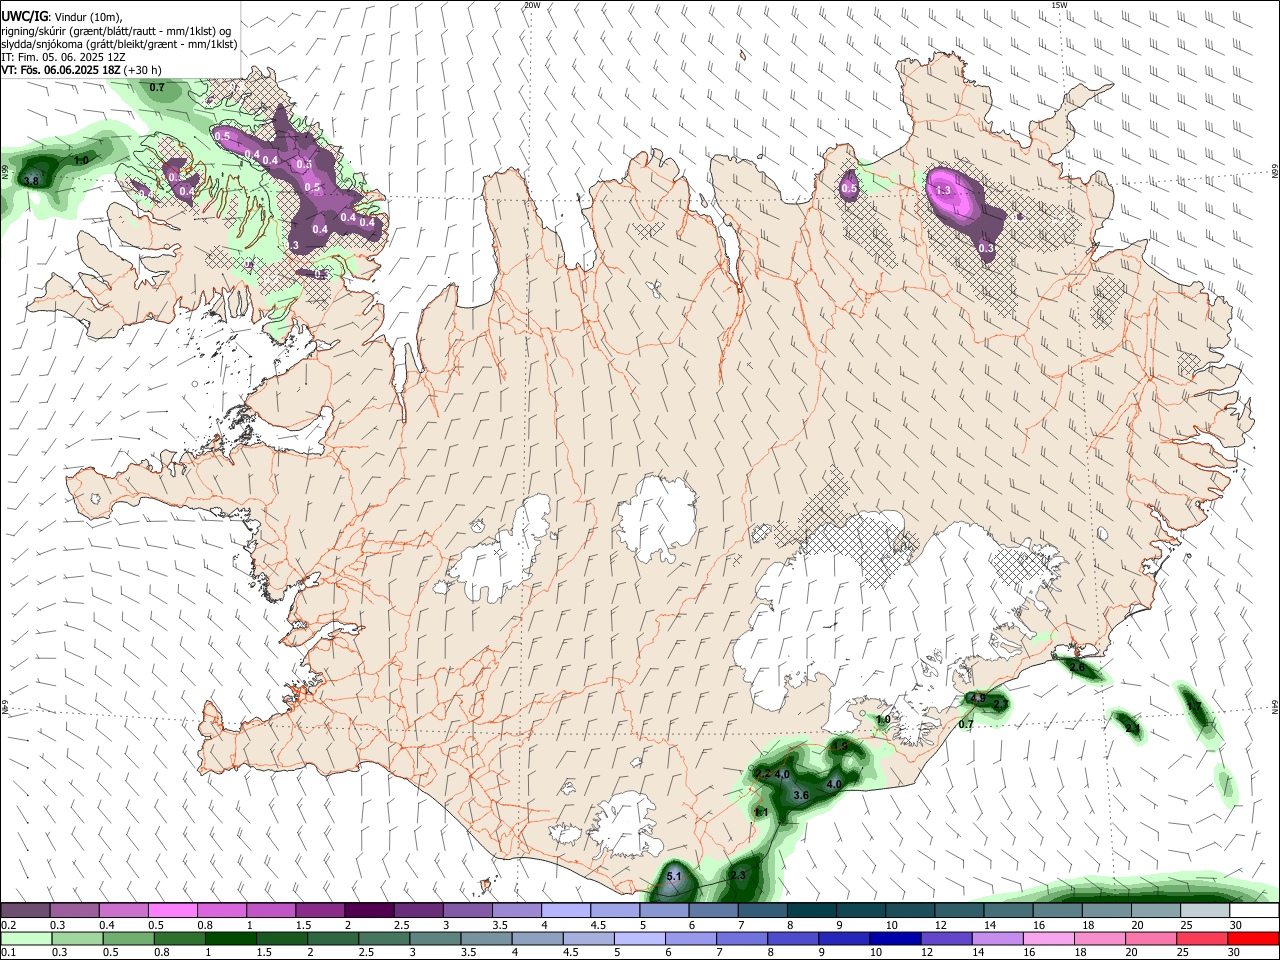Click the 4.5 label on the rain scale
This screenshot has width=1280, height=960.
pos(570,953)
